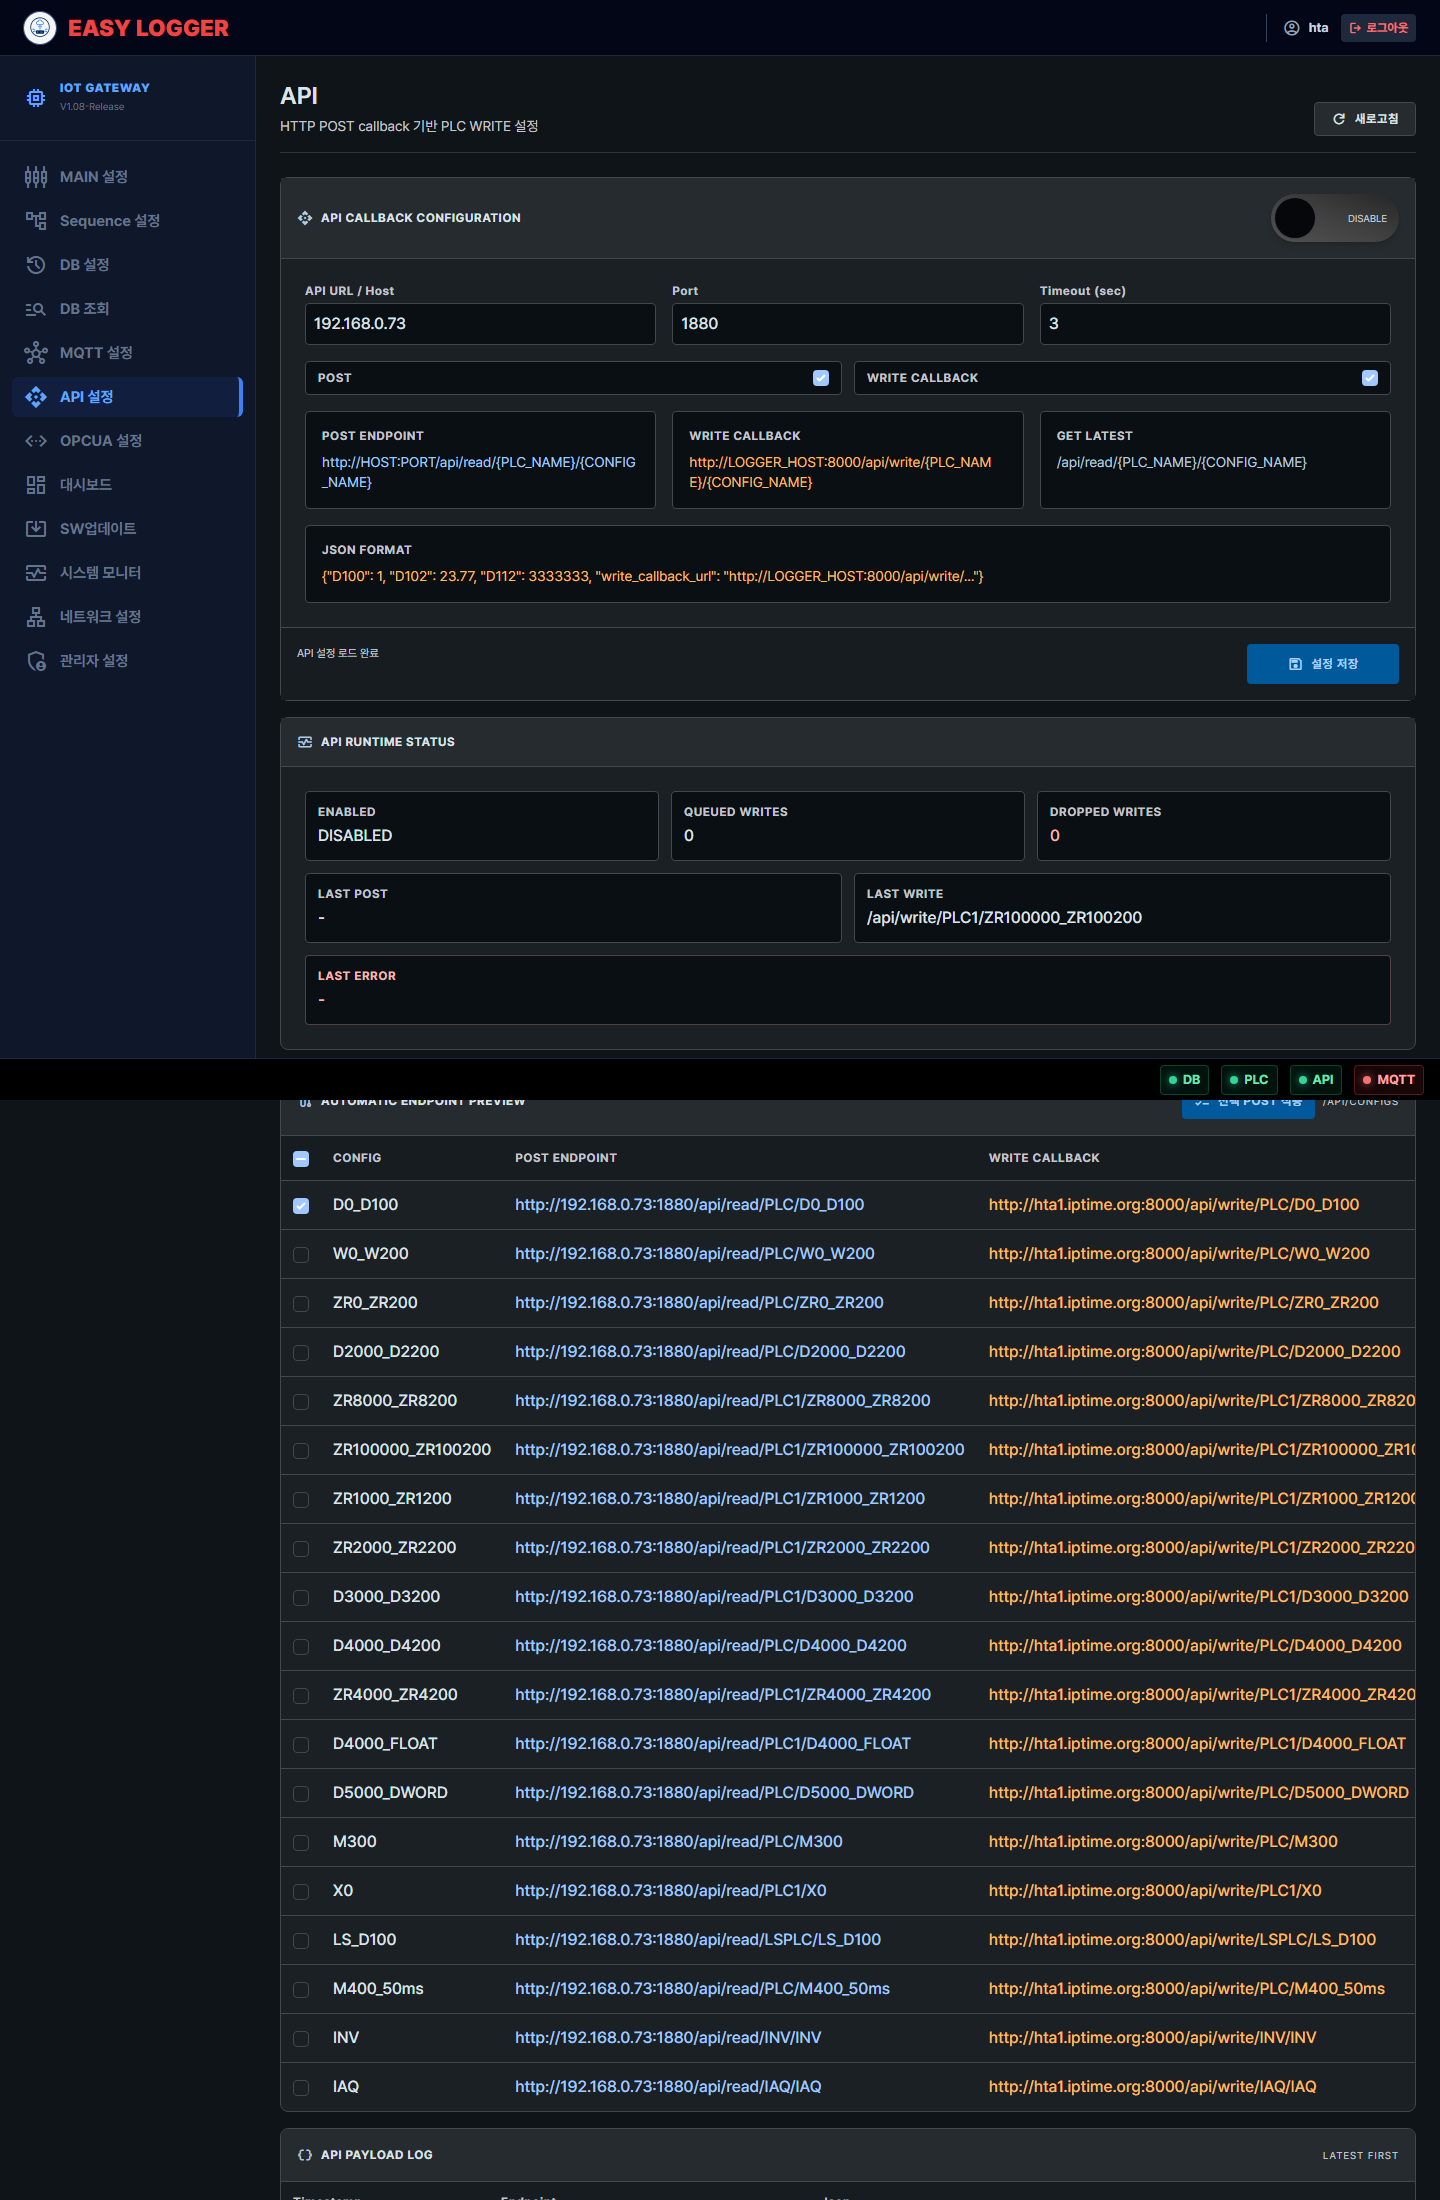This screenshot has width=1440, height=2200.
Task: Toggle the select-all checkbox in CONFIG header
Action: [301, 1159]
